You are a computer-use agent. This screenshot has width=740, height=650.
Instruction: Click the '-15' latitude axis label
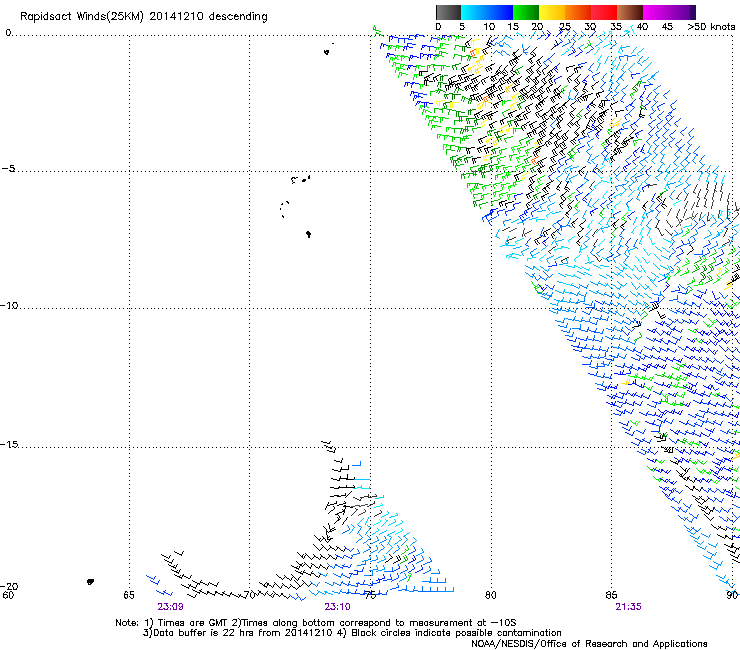coord(9,444)
